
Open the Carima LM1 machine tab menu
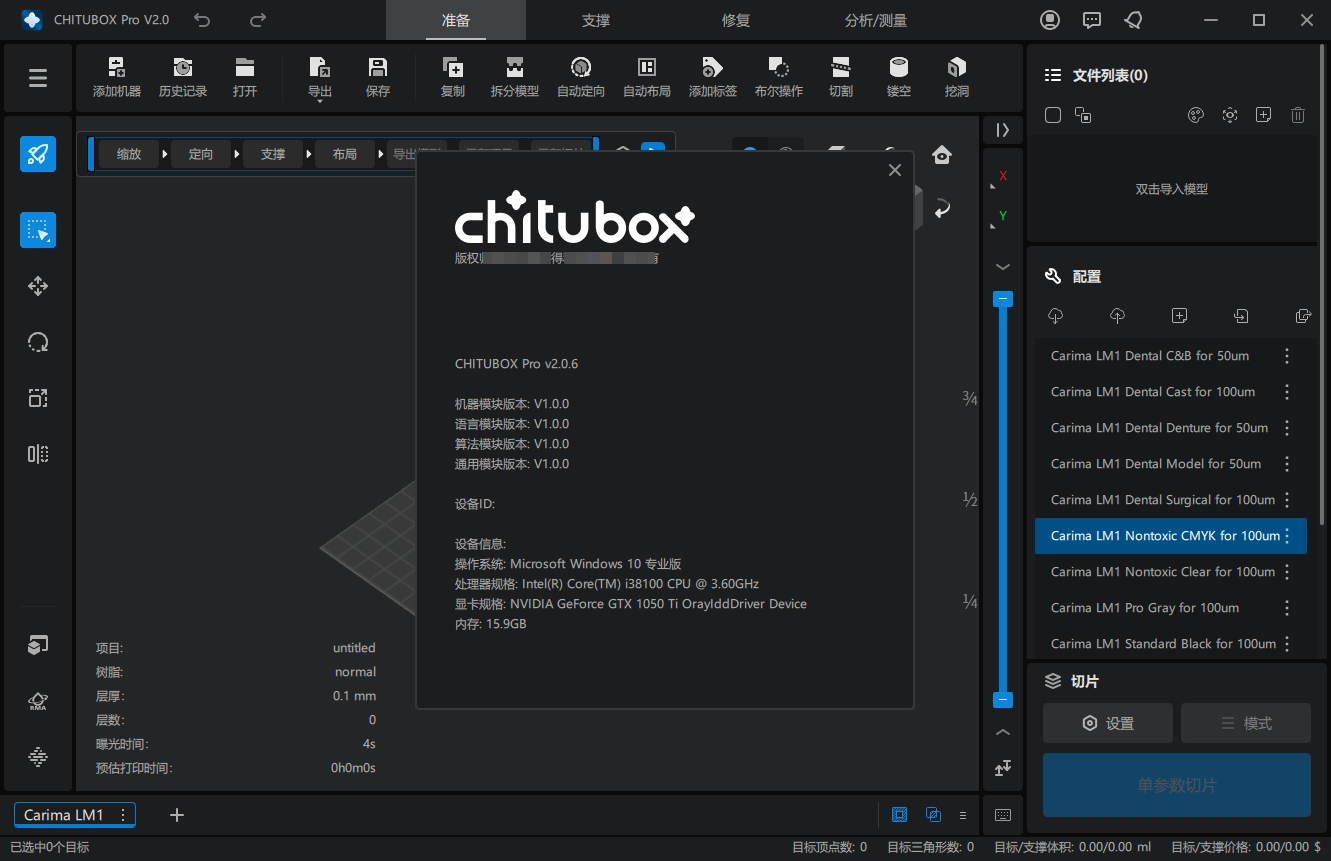123,814
